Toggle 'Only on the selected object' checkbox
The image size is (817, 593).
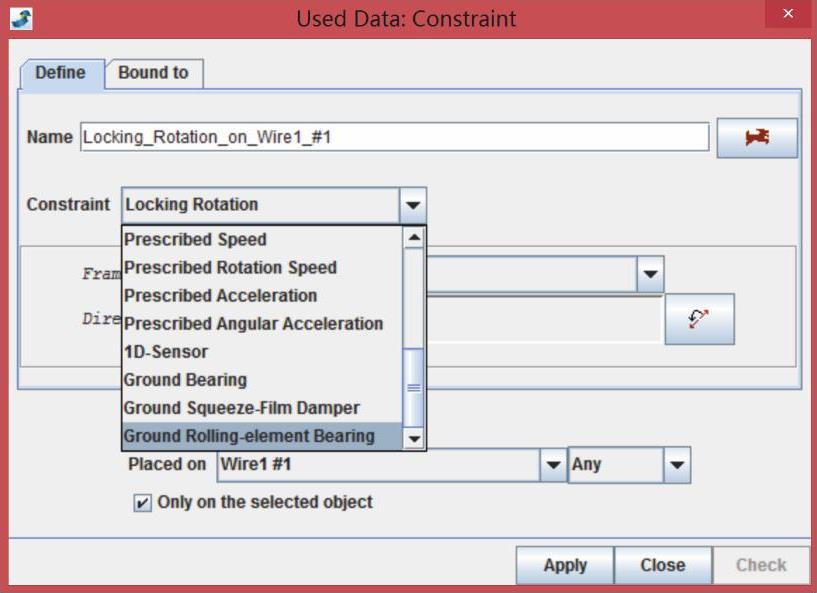coord(142,503)
